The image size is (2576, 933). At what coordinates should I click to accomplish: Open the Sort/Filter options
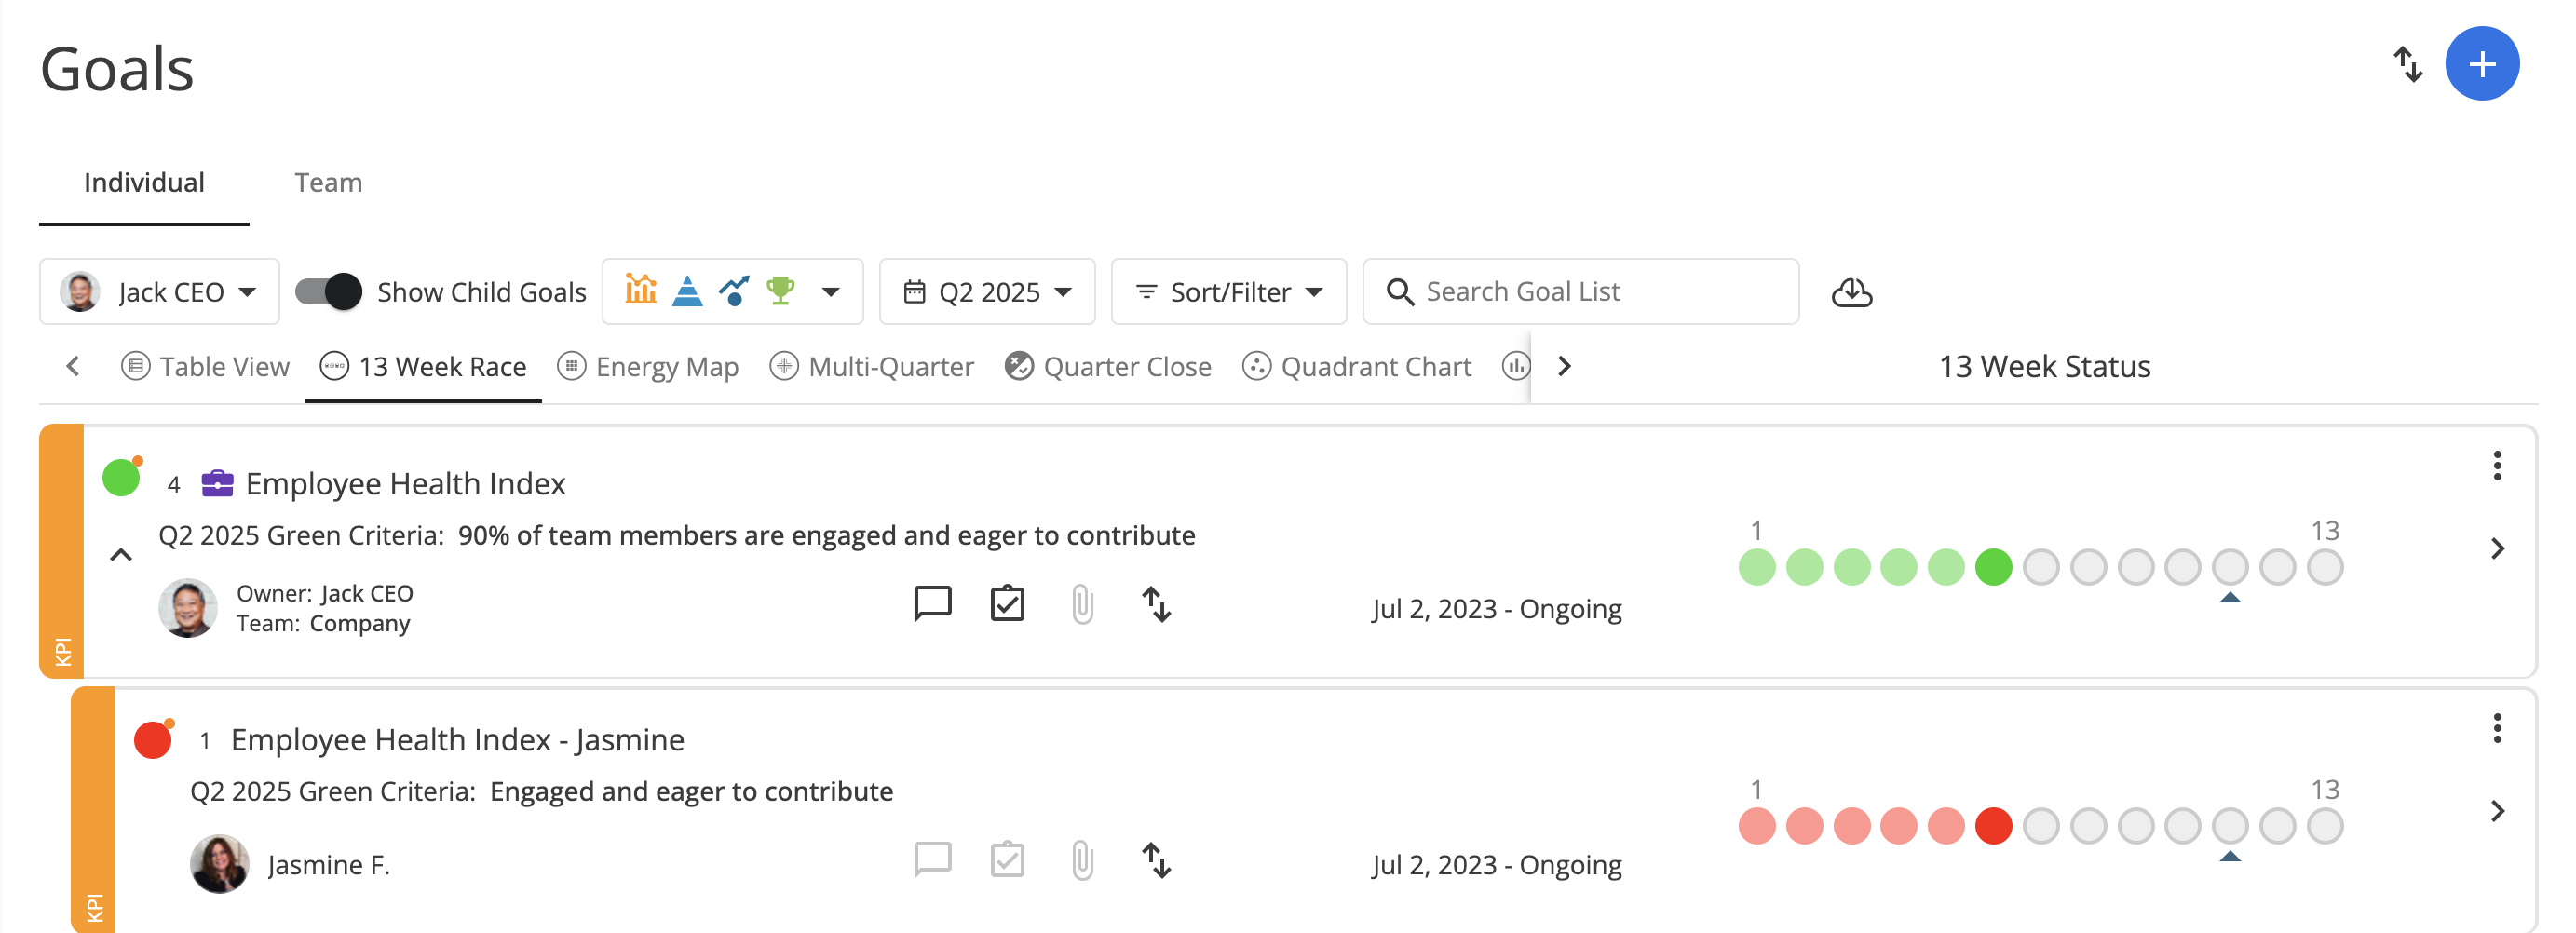(x=1228, y=292)
